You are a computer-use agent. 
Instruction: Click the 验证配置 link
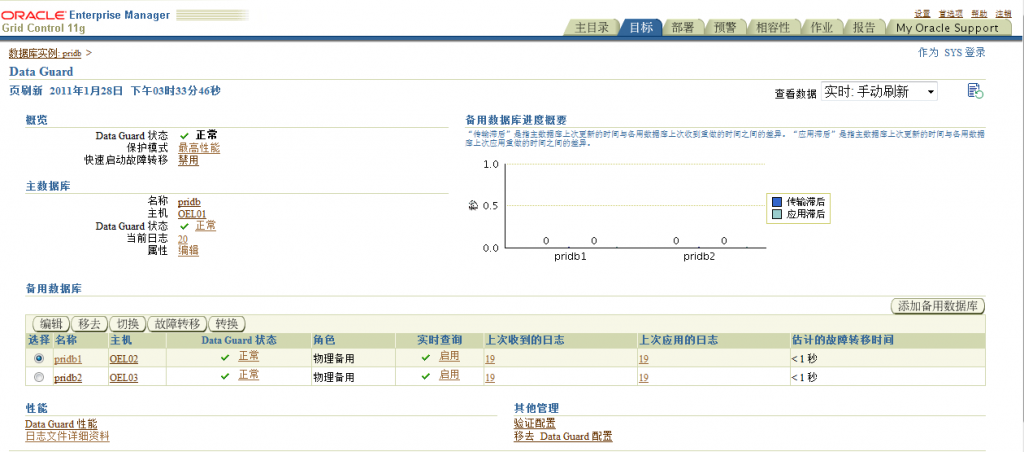click(x=535, y=424)
